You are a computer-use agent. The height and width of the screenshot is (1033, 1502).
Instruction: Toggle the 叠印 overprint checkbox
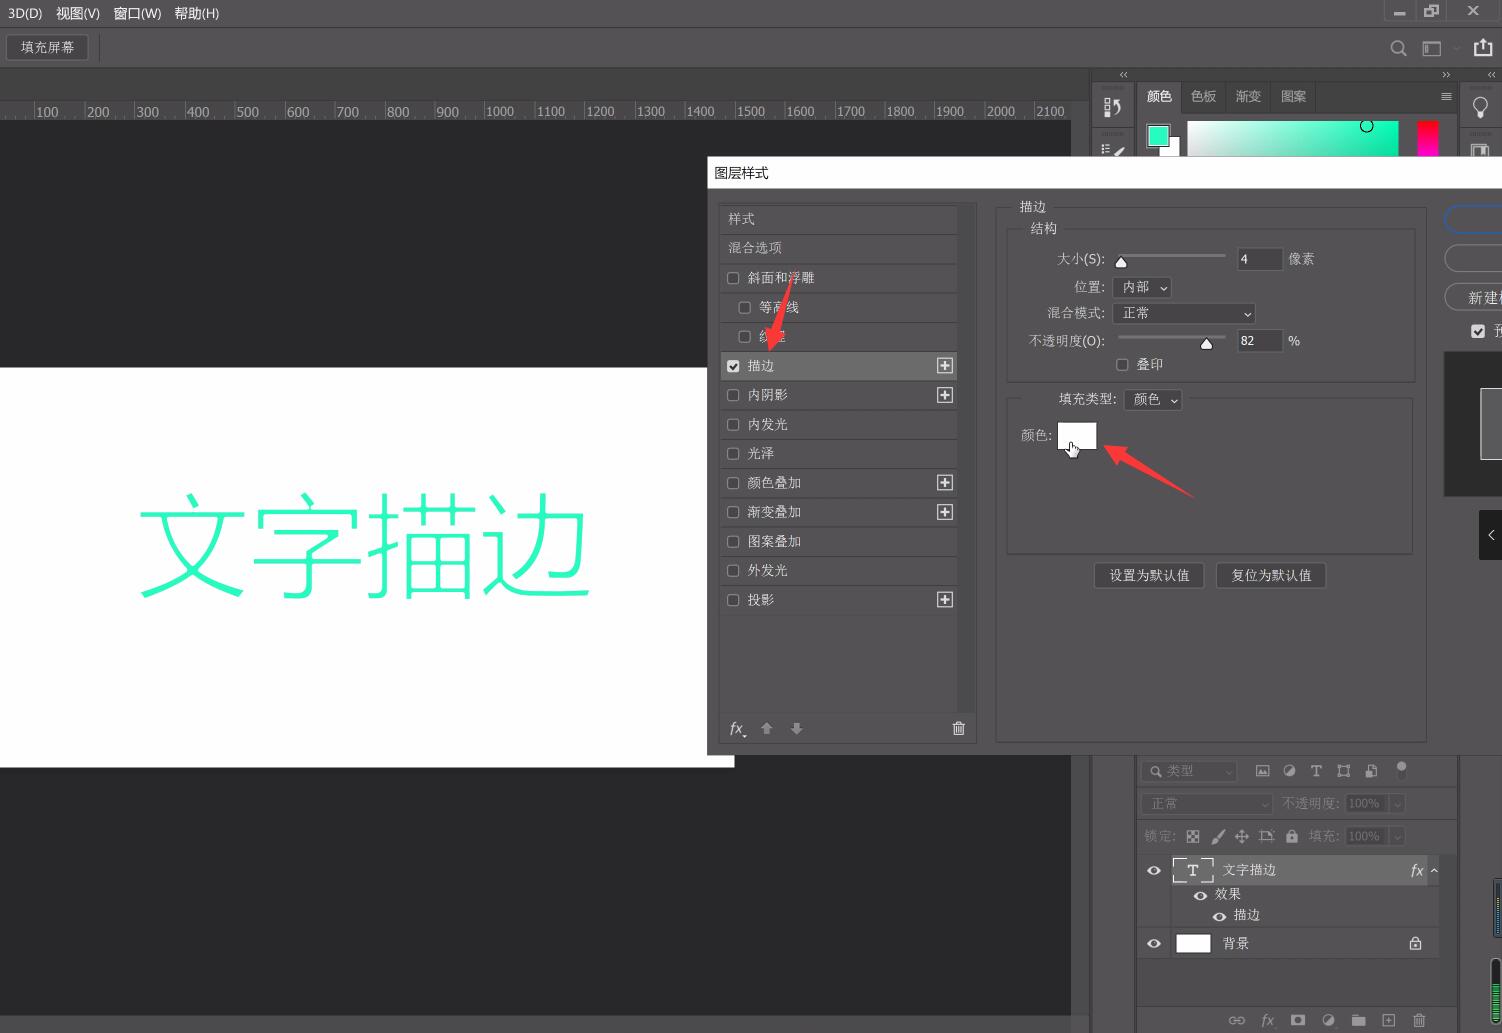pyautogui.click(x=1122, y=365)
